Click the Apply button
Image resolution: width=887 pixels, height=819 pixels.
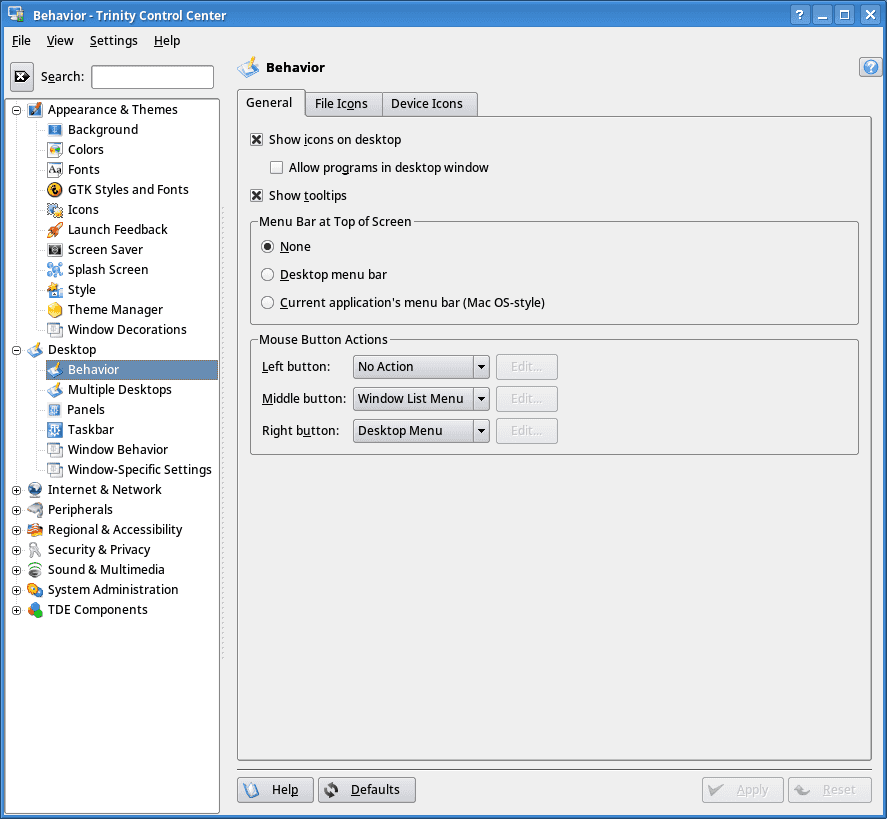[x=743, y=790]
